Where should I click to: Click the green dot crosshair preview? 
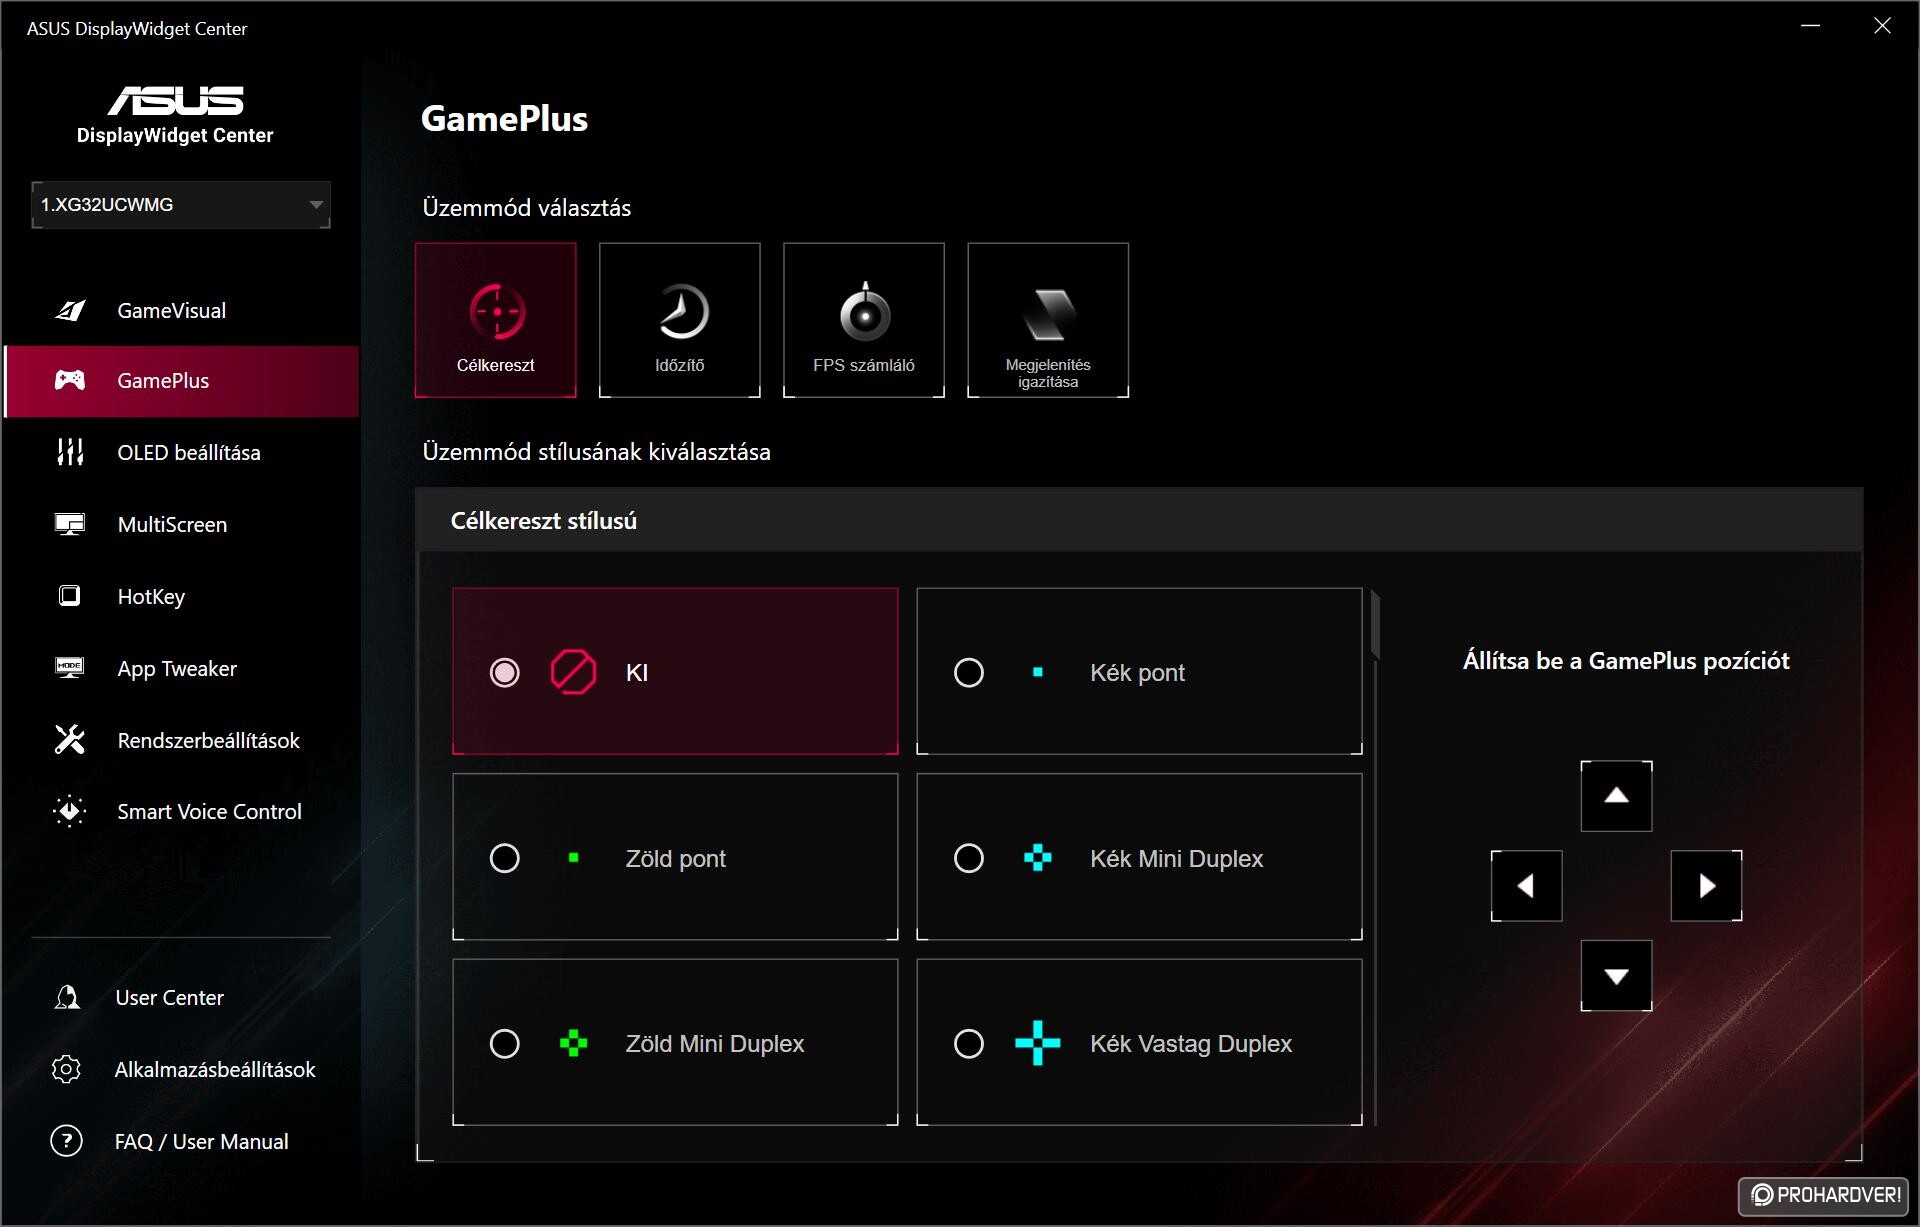tap(573, 858)
